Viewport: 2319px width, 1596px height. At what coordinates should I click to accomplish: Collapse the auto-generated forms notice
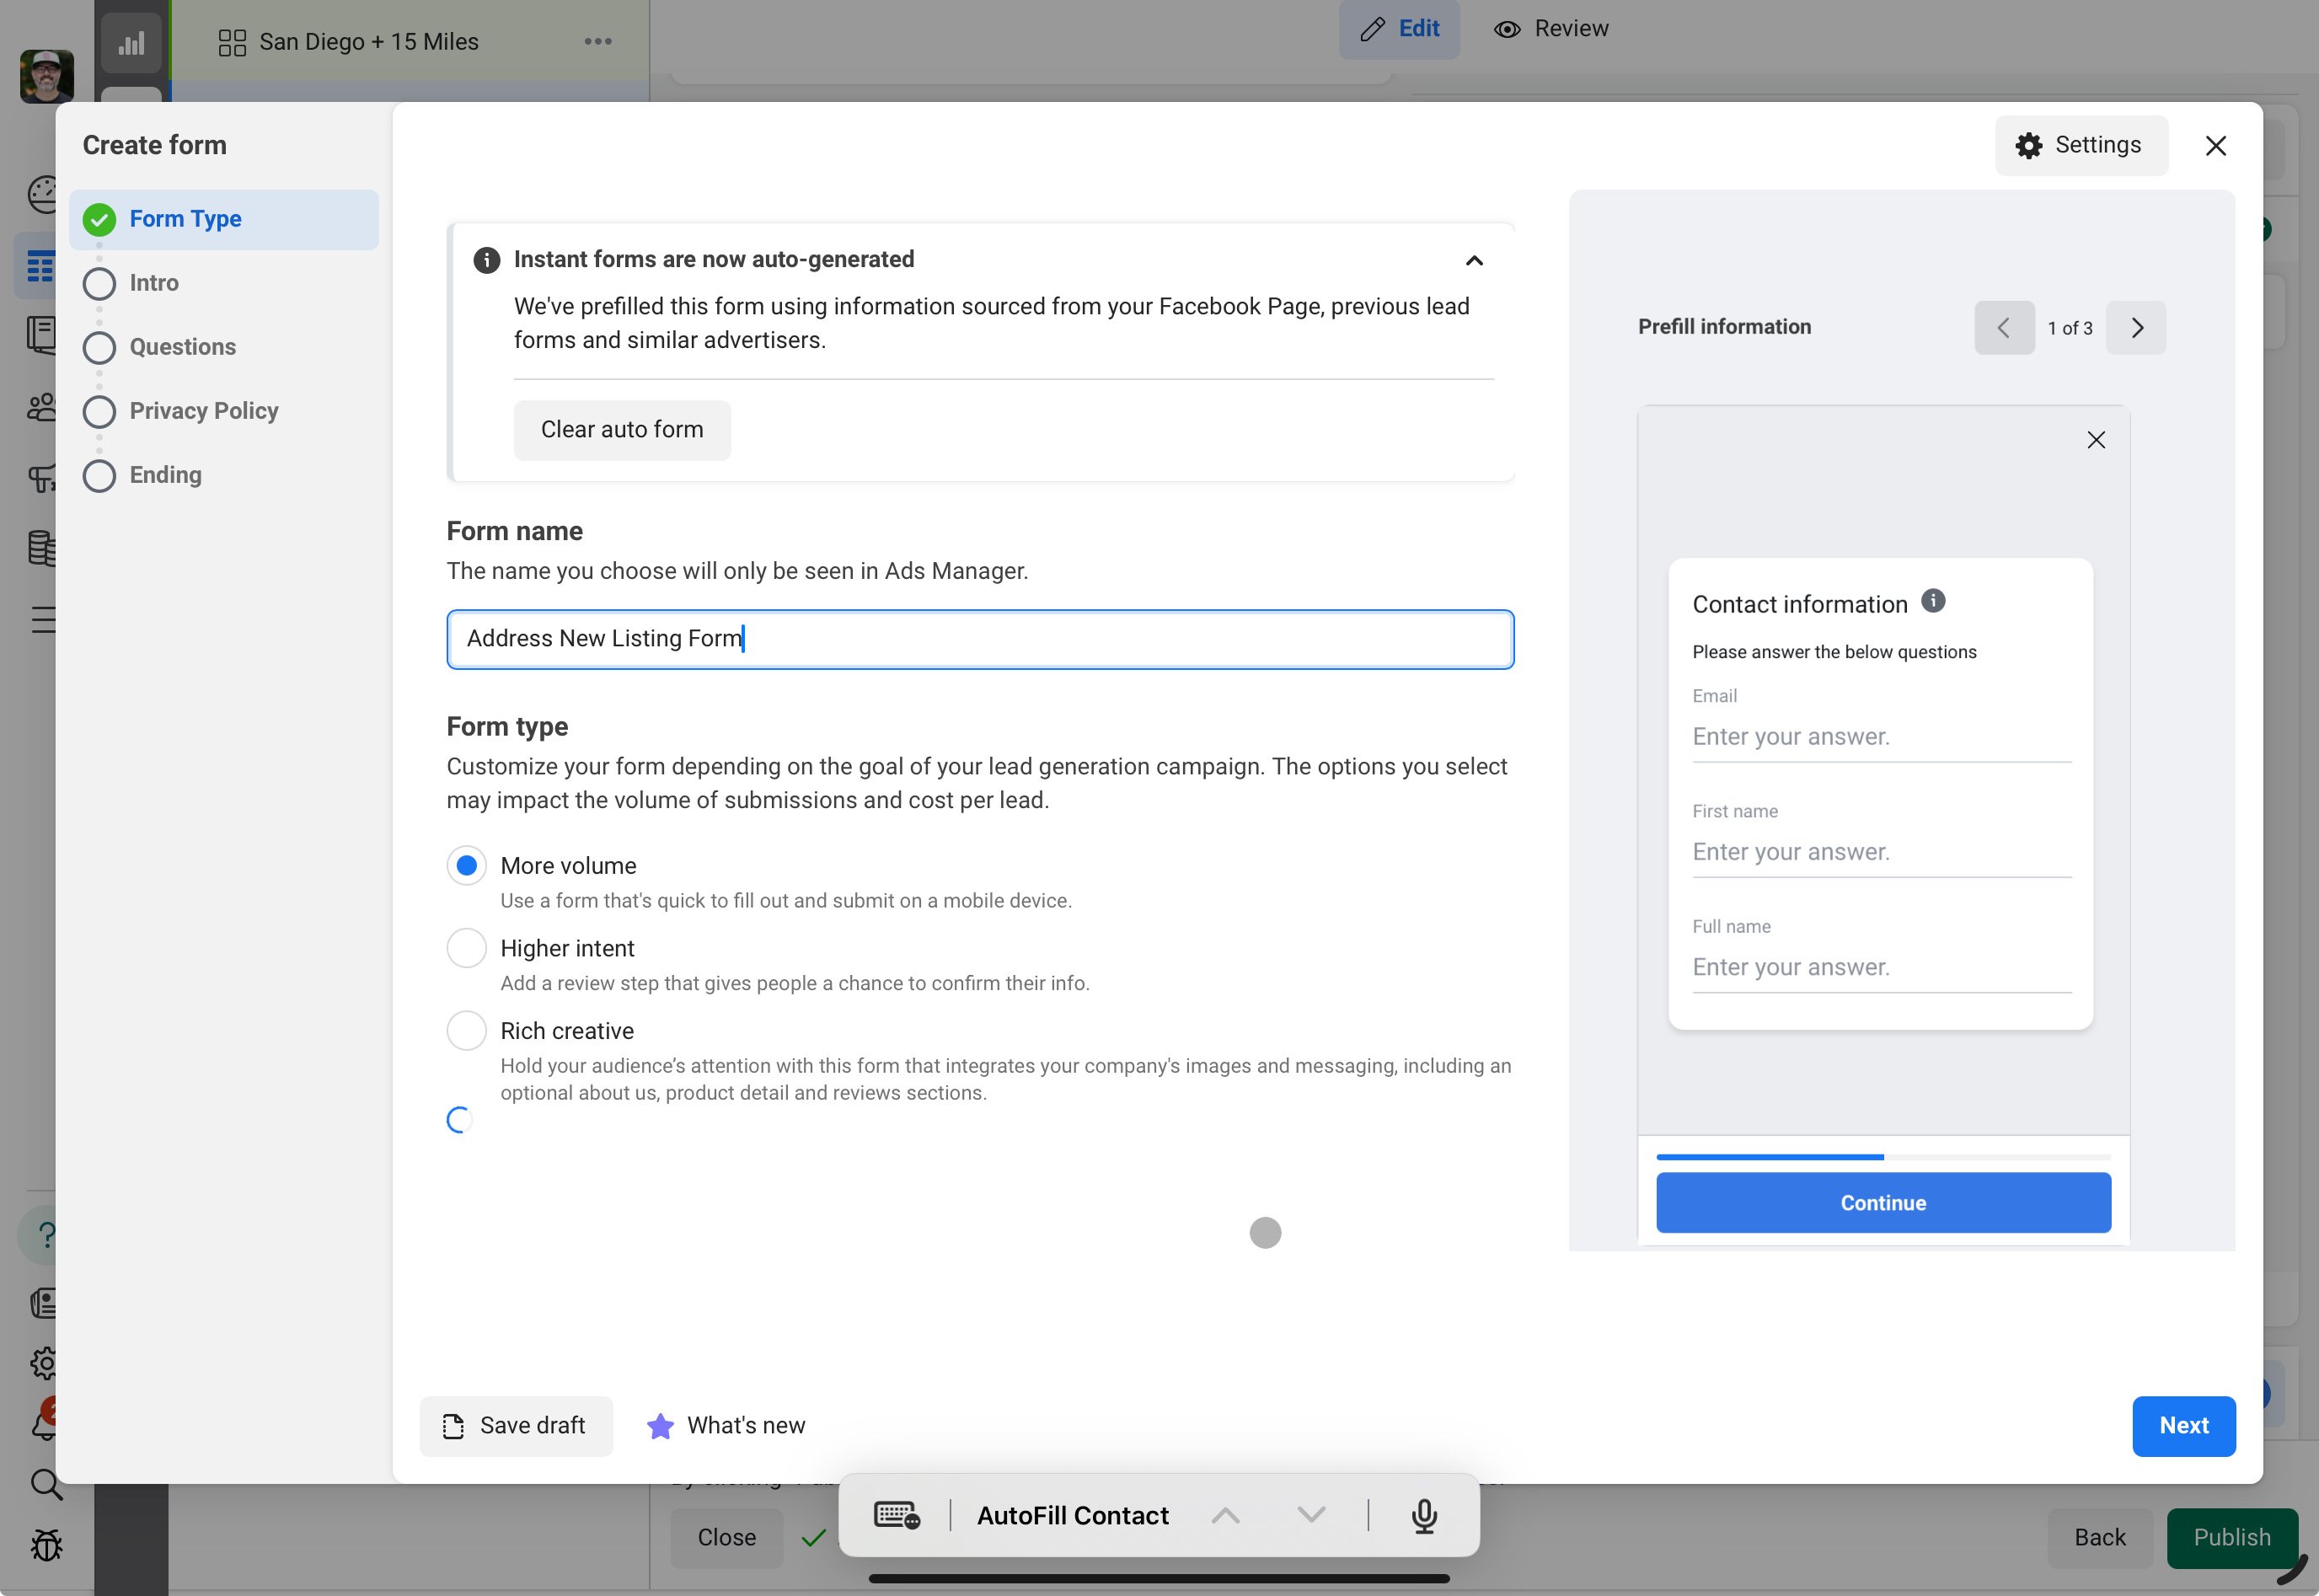1473,261
